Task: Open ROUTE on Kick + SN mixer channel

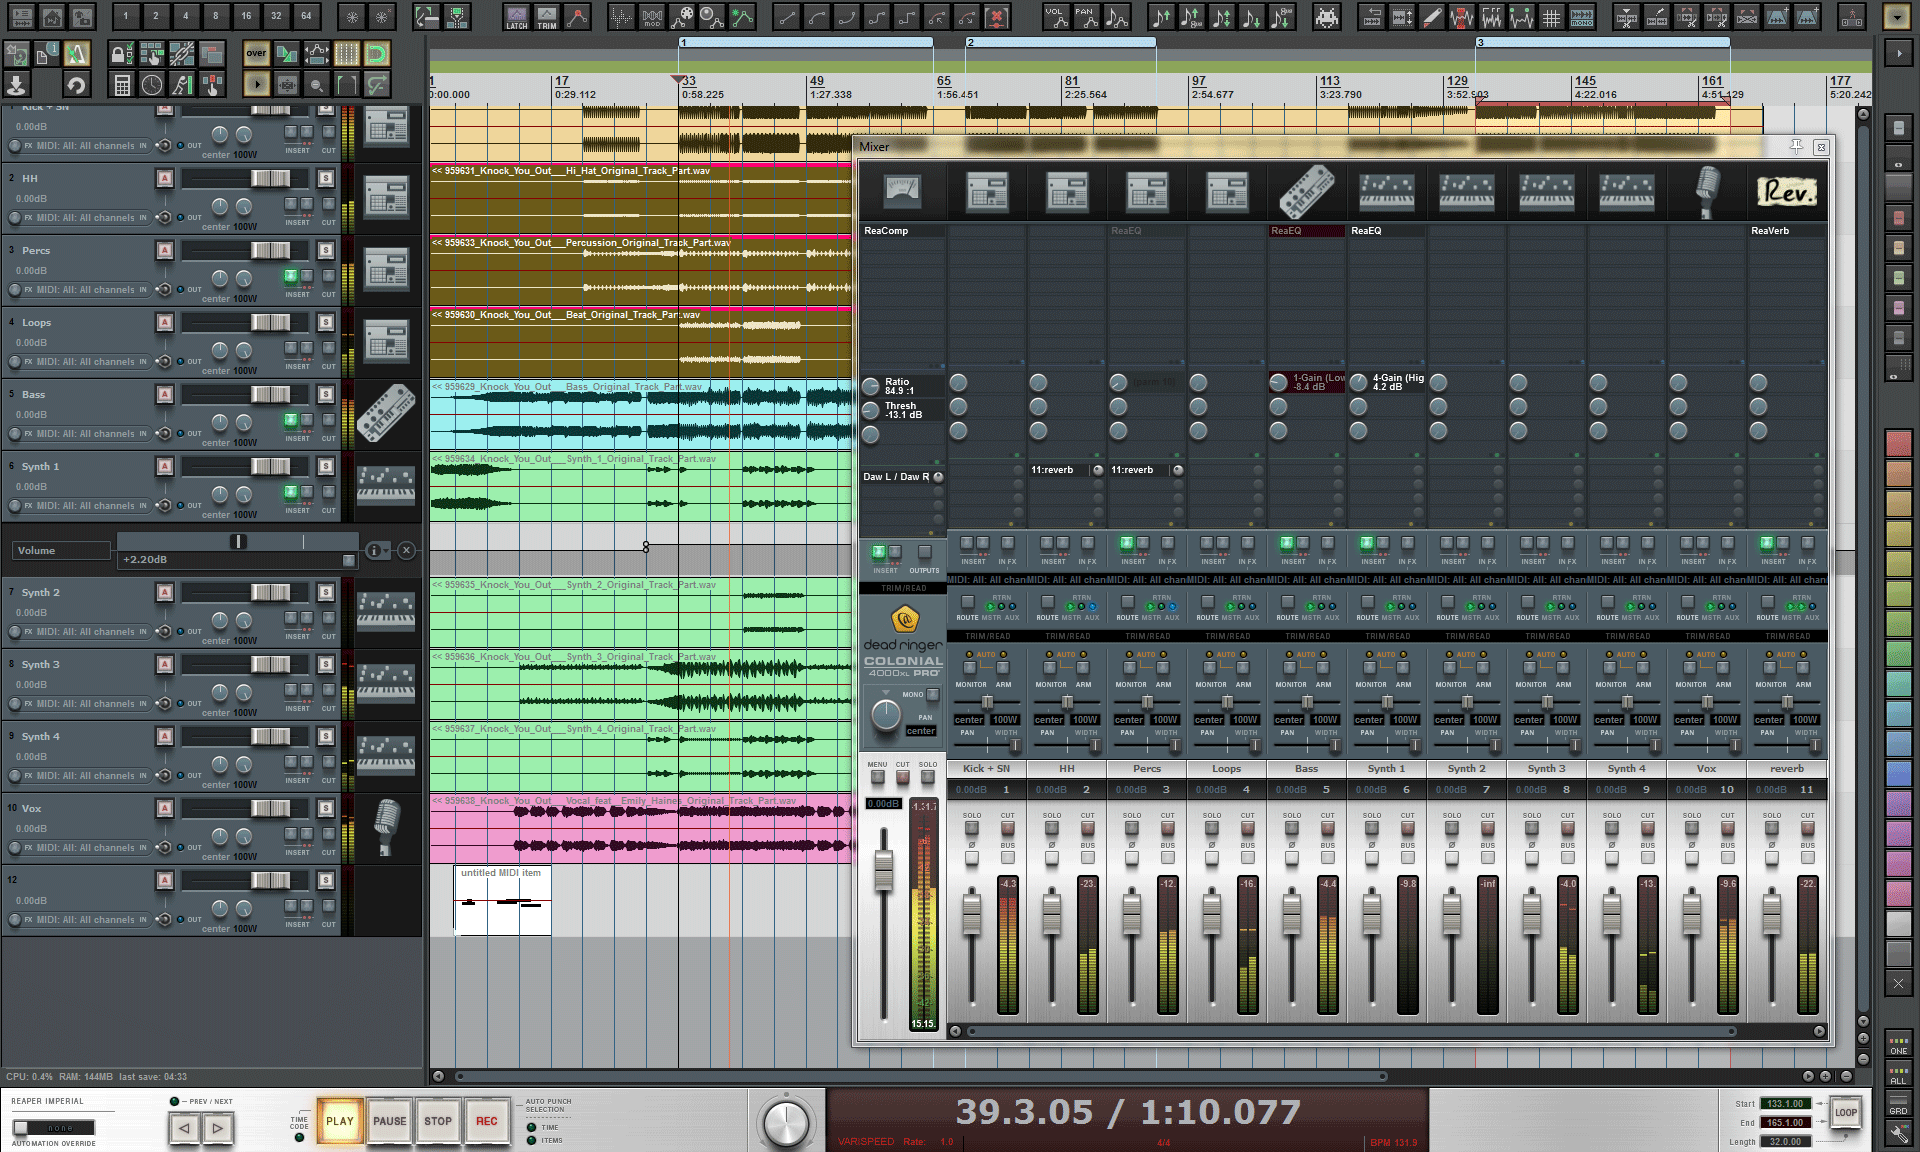Action: click(x=968, y=602)
